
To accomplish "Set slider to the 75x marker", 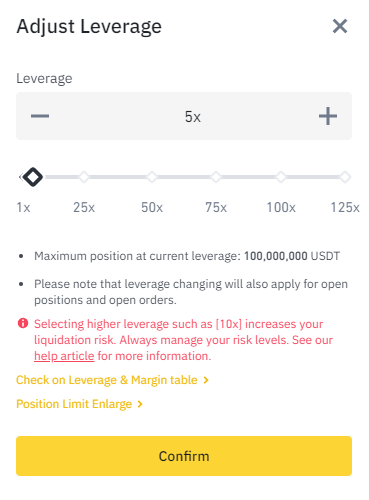I will click(x=216, y=177).
